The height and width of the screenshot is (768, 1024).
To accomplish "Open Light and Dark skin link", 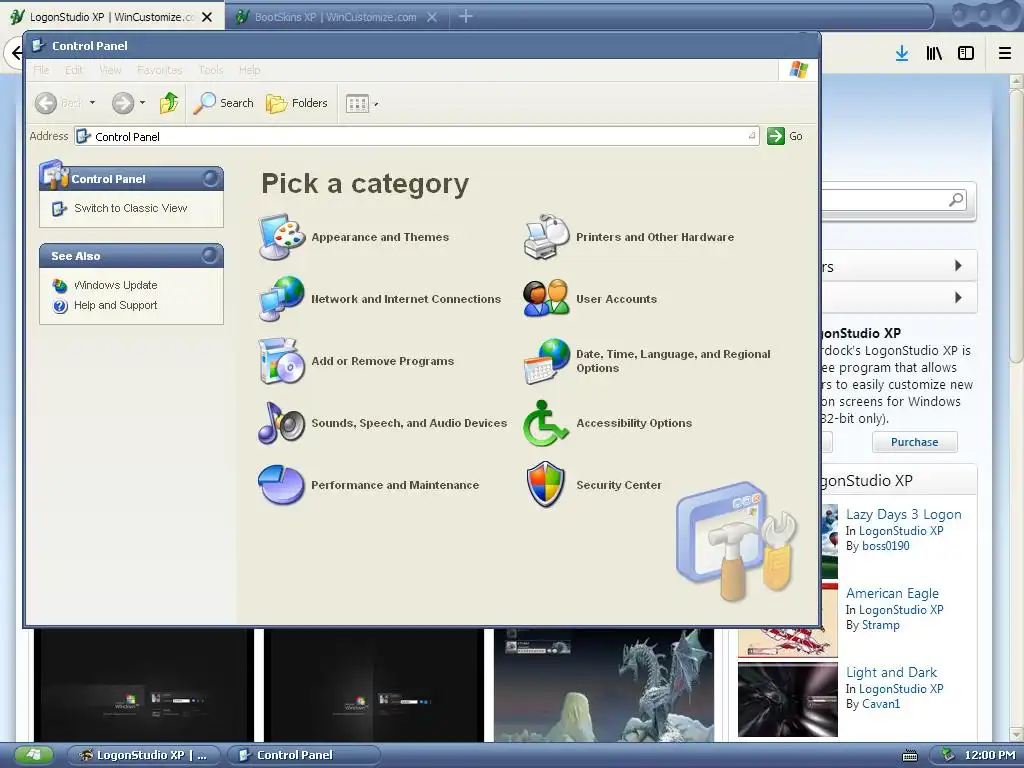I will coord(891,672).
